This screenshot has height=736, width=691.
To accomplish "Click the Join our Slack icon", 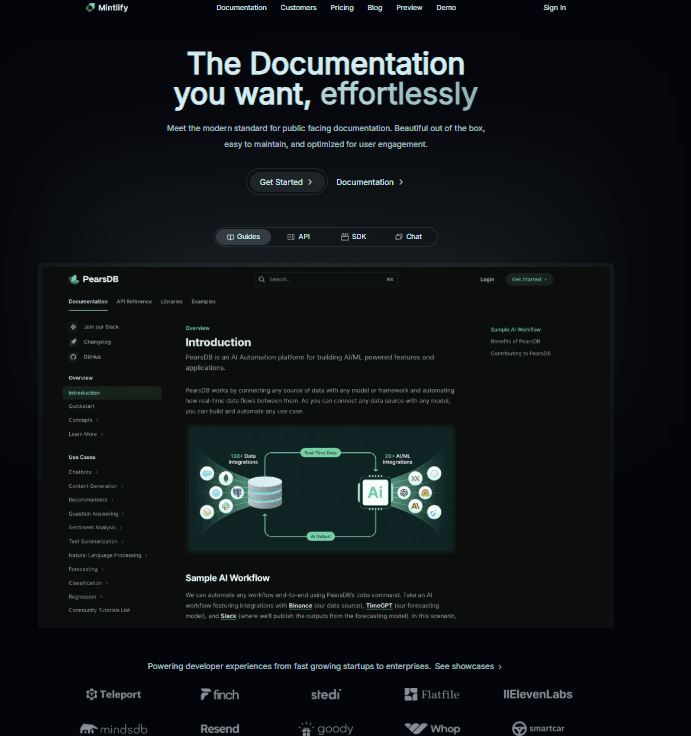I will (73, 327).
